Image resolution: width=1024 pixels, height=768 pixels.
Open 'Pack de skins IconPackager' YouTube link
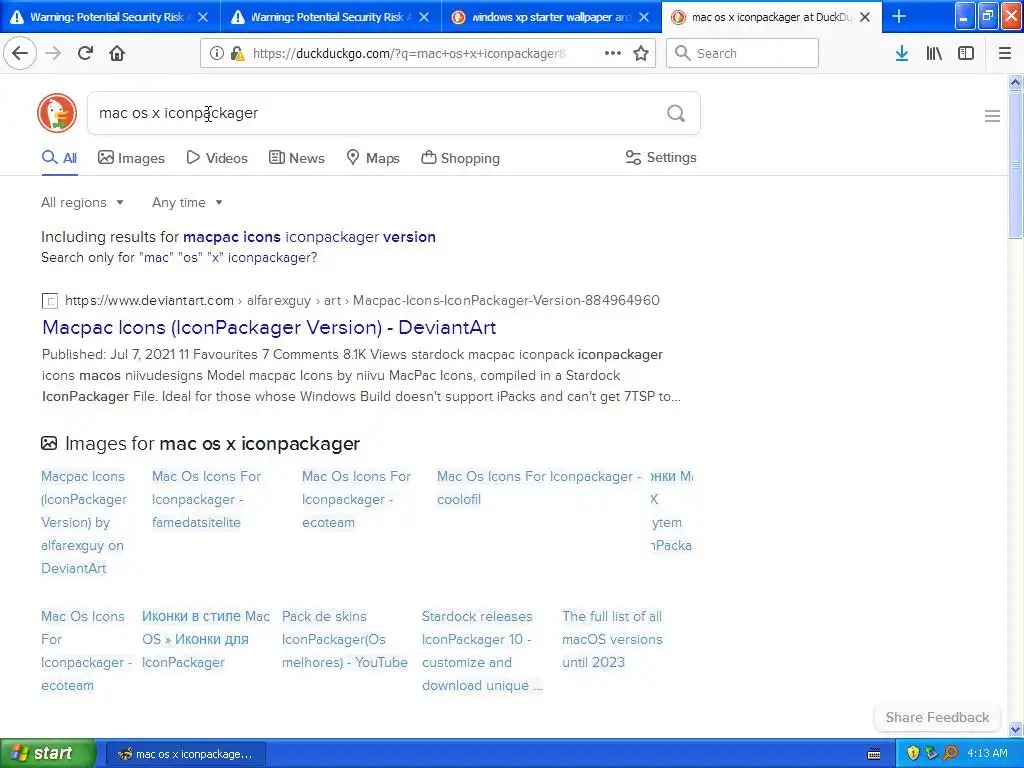345,639
